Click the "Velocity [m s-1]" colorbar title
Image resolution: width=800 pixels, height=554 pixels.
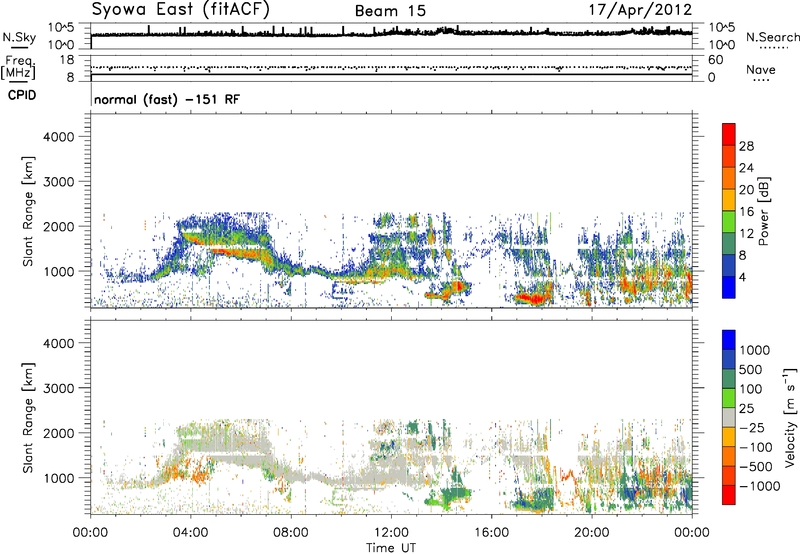point(791,418)
